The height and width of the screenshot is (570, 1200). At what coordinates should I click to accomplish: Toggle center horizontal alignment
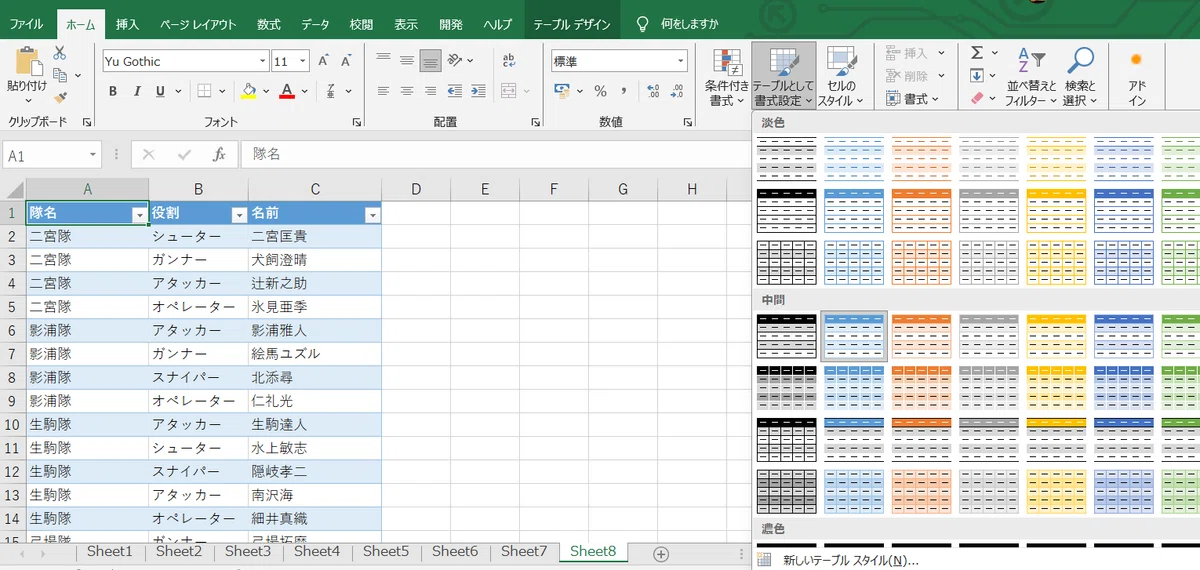[x=406, y=91]
